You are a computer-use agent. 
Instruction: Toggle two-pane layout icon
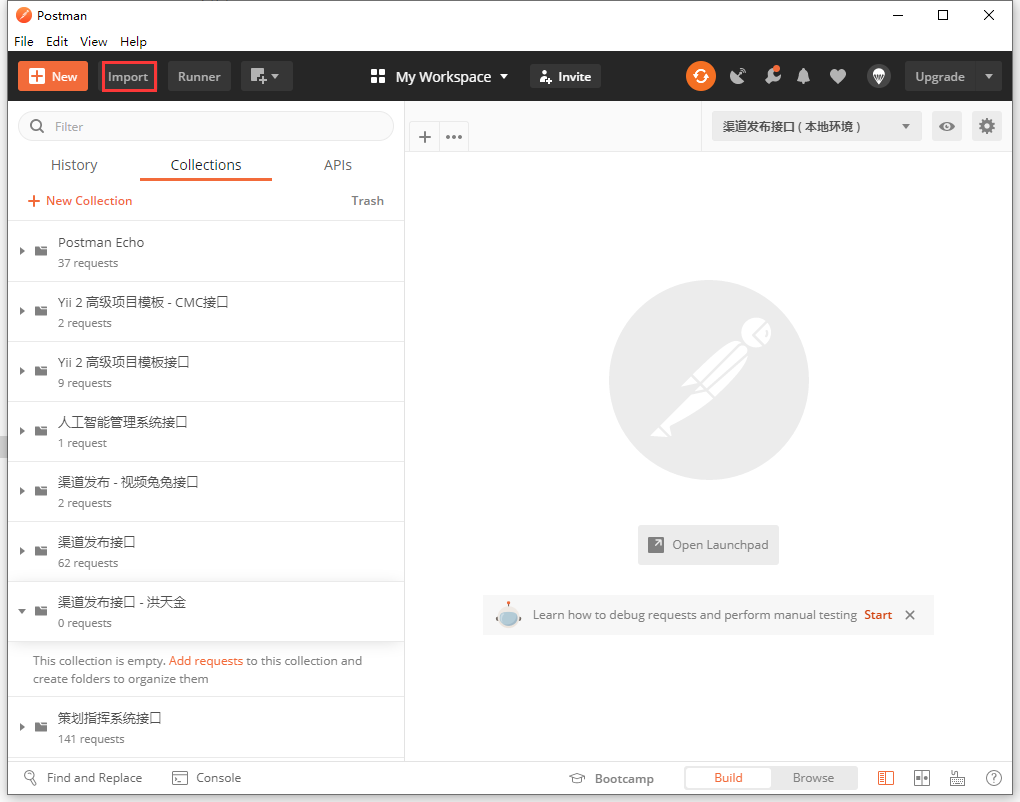coord(922,778)
